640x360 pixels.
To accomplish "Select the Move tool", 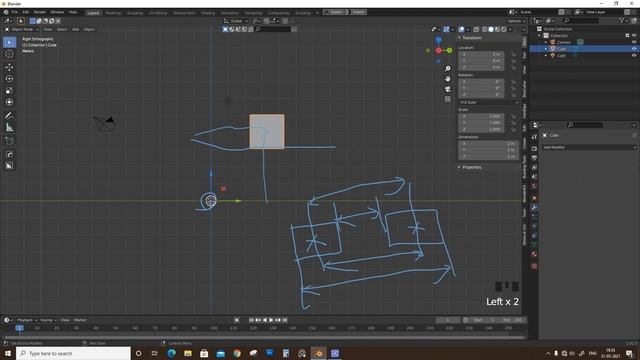I will click(x=9, y=67).
